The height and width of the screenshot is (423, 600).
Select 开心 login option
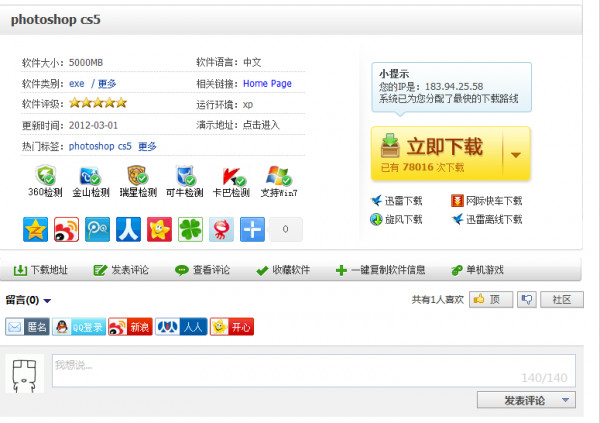click(232, 327)
